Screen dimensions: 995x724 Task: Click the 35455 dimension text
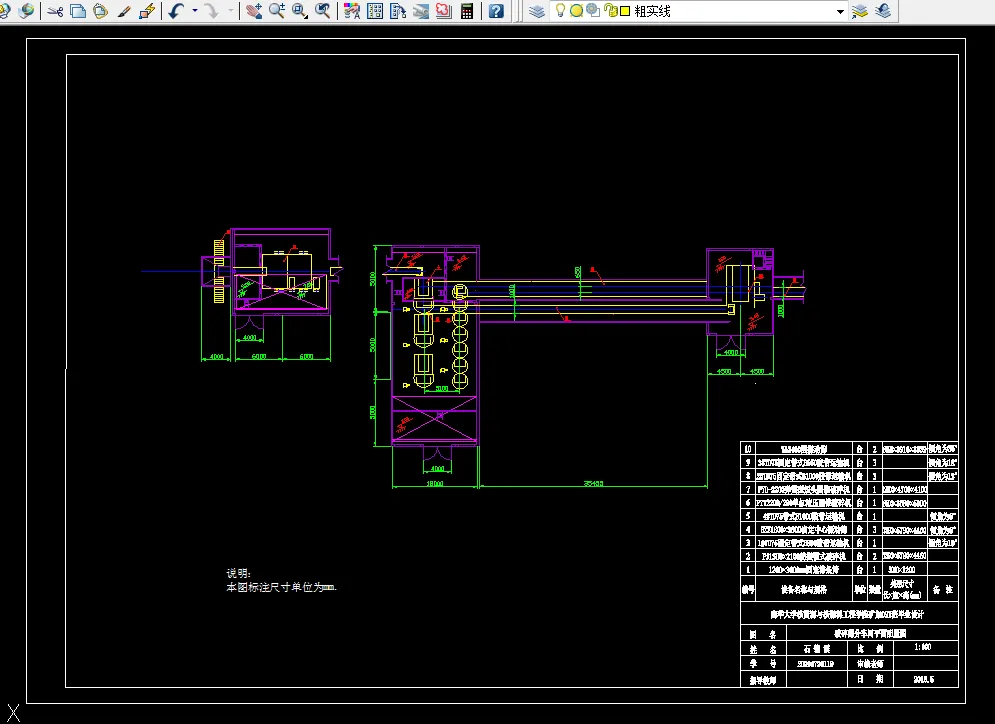[x=593, y=484]
